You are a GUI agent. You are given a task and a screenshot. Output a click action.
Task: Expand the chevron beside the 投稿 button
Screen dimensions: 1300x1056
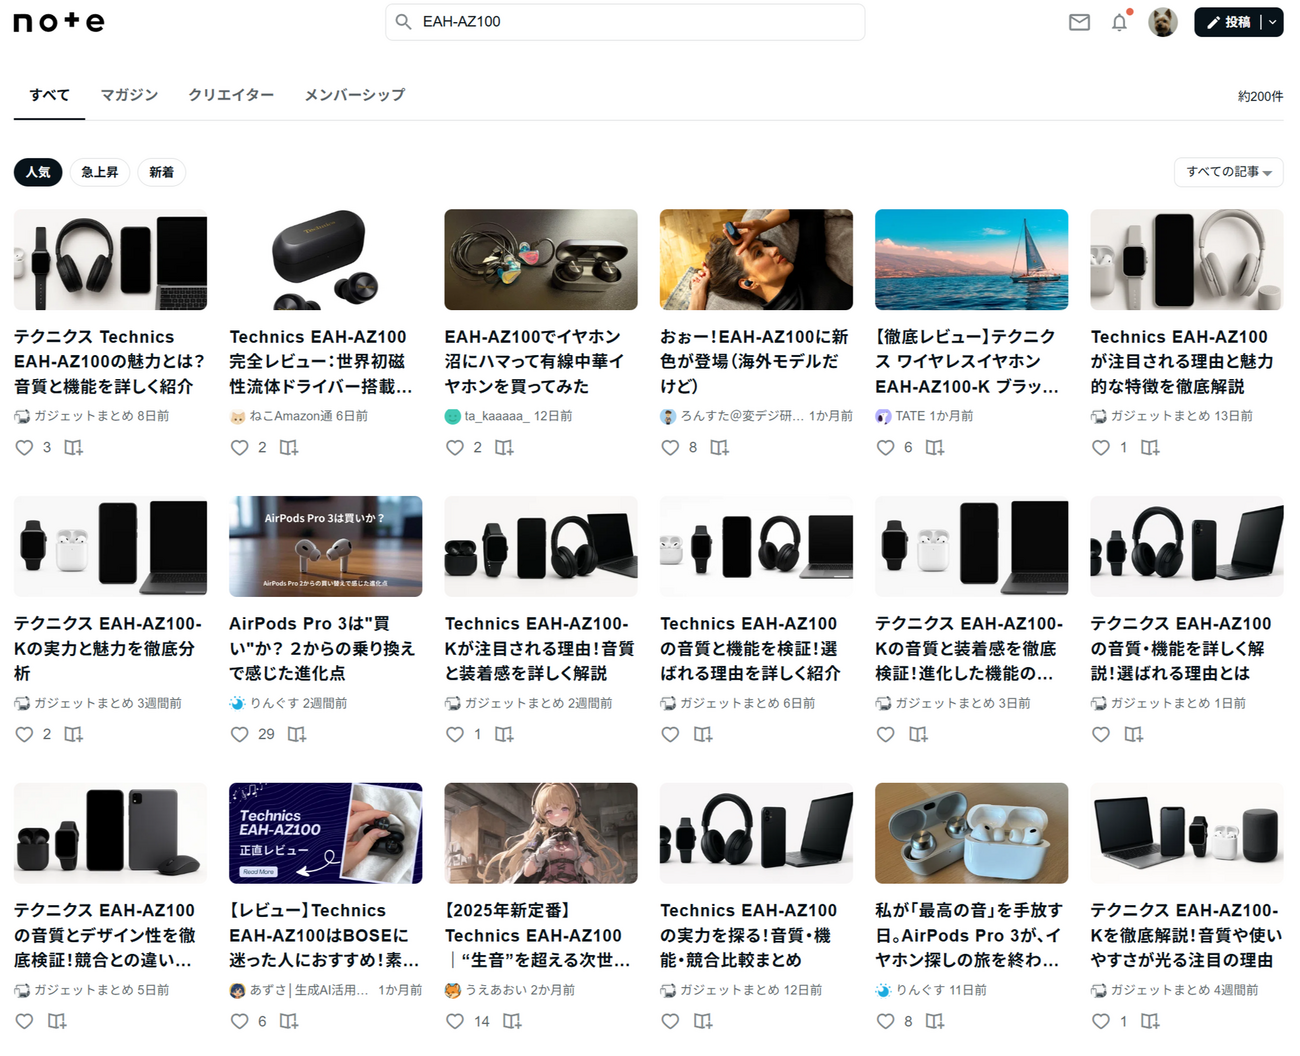coord(1272,22)
